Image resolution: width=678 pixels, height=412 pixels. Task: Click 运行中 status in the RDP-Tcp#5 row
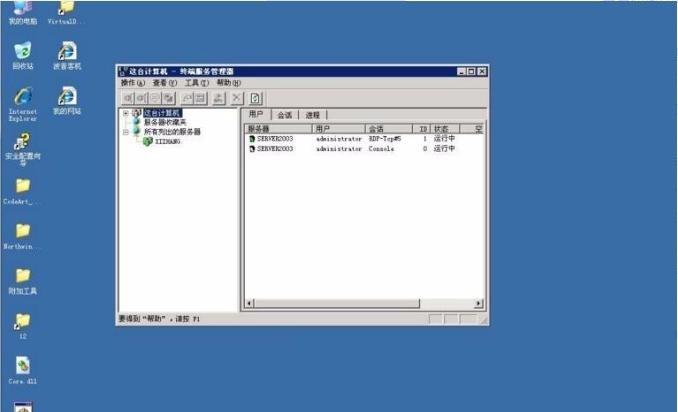(444, 139)
